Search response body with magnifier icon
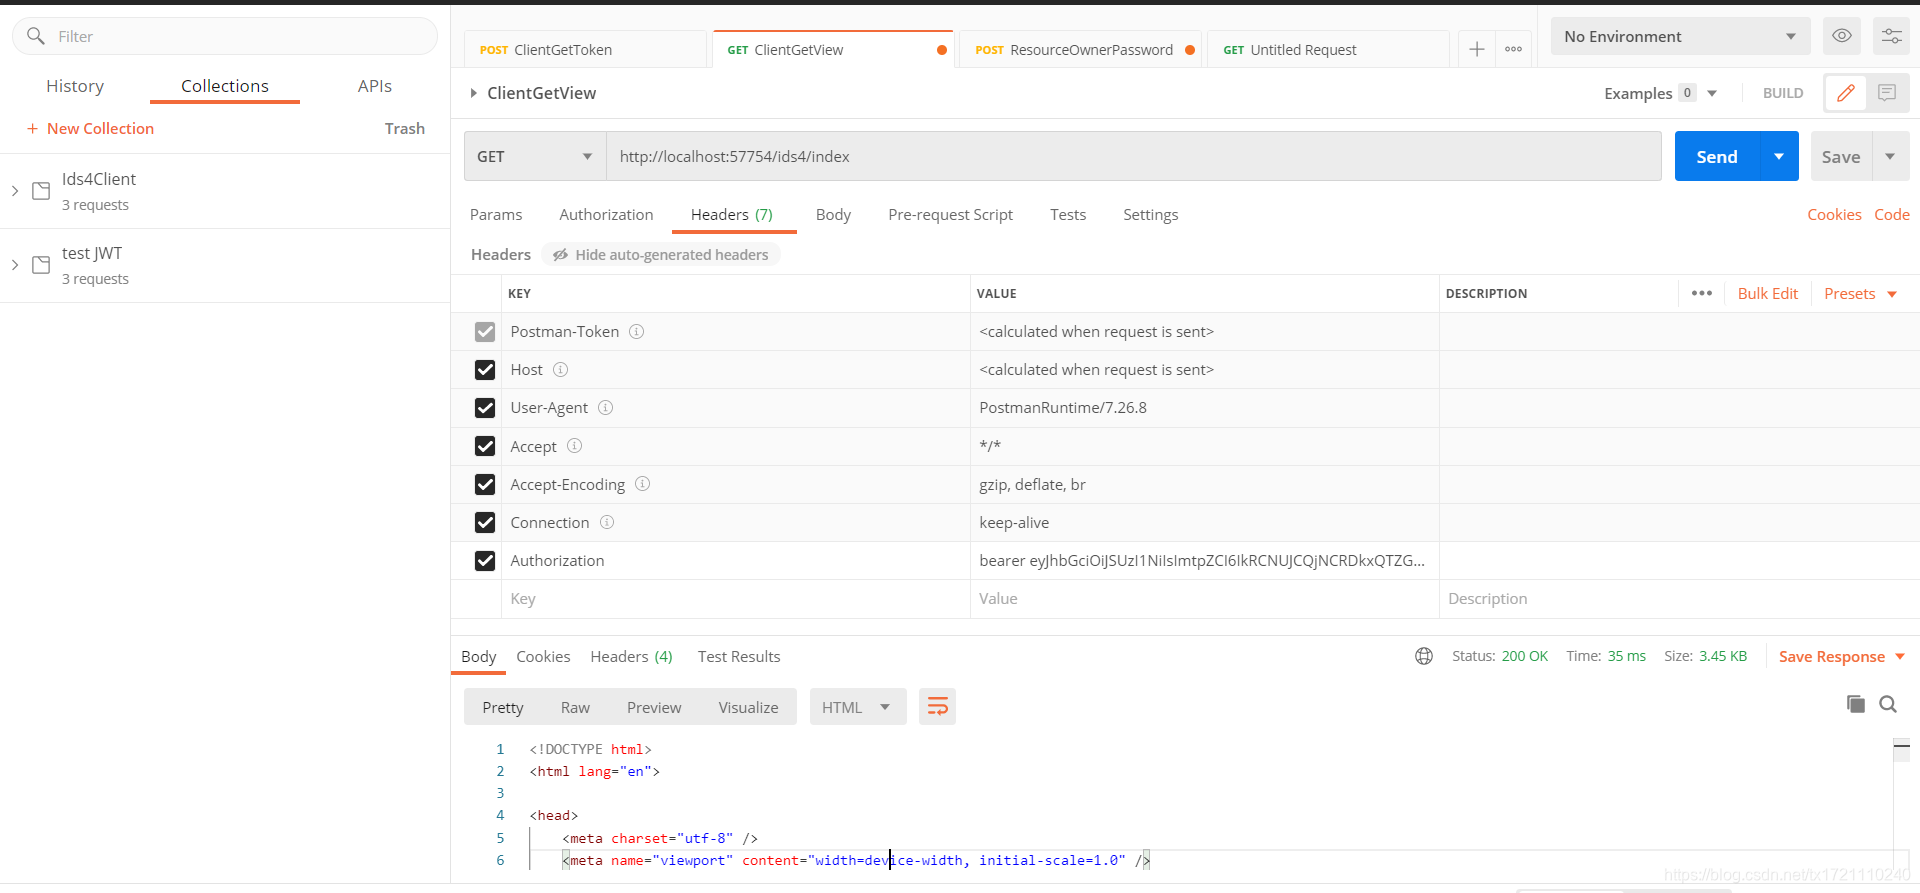This screenshot has width=1920, height=893. point(1888,704)
